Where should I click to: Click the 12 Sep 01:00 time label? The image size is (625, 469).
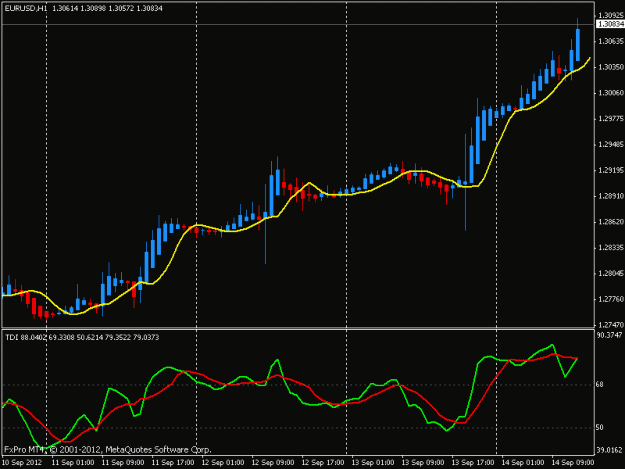223,463
